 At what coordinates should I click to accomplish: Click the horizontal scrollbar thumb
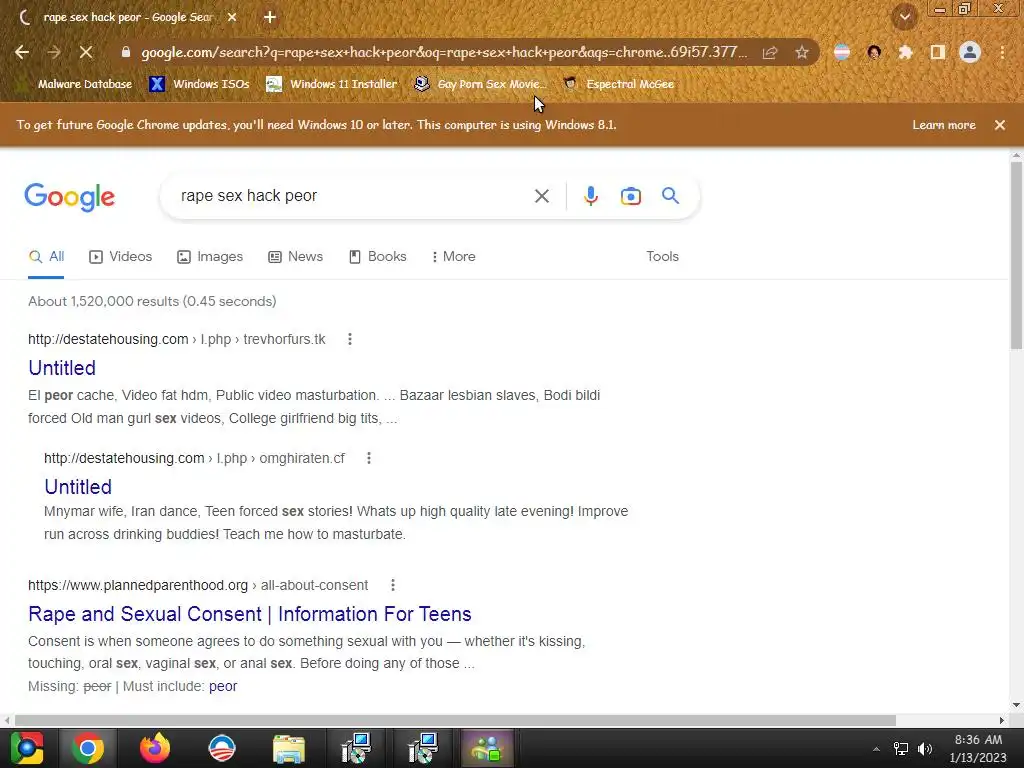pos(455,720)
